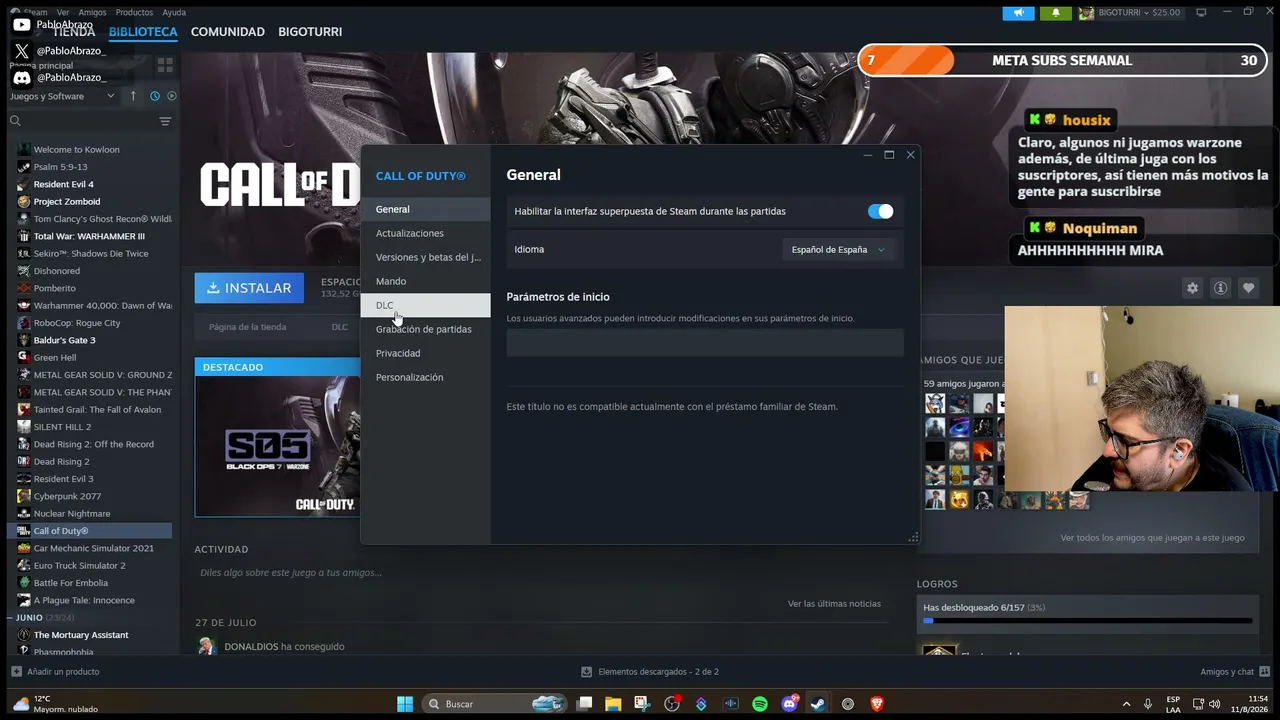
Task: Open Brave browser from taskbar
Action: click(x=877, y=704)
